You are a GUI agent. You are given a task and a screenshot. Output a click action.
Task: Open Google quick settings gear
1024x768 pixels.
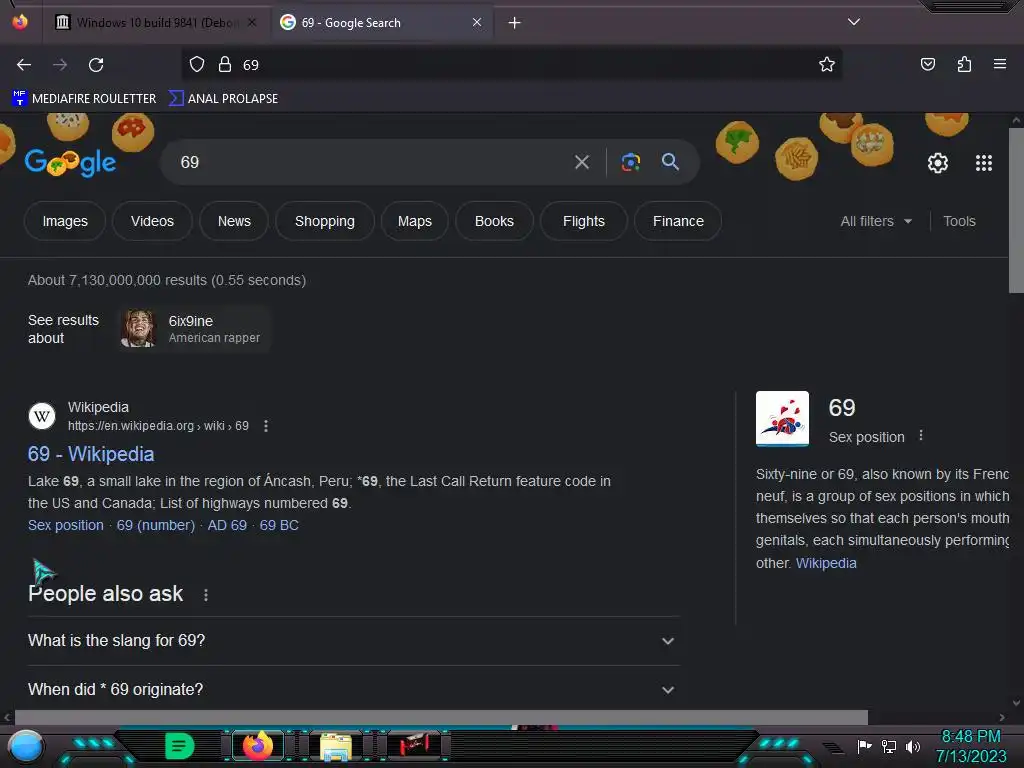pyautogui.click(x=938, y=163)
